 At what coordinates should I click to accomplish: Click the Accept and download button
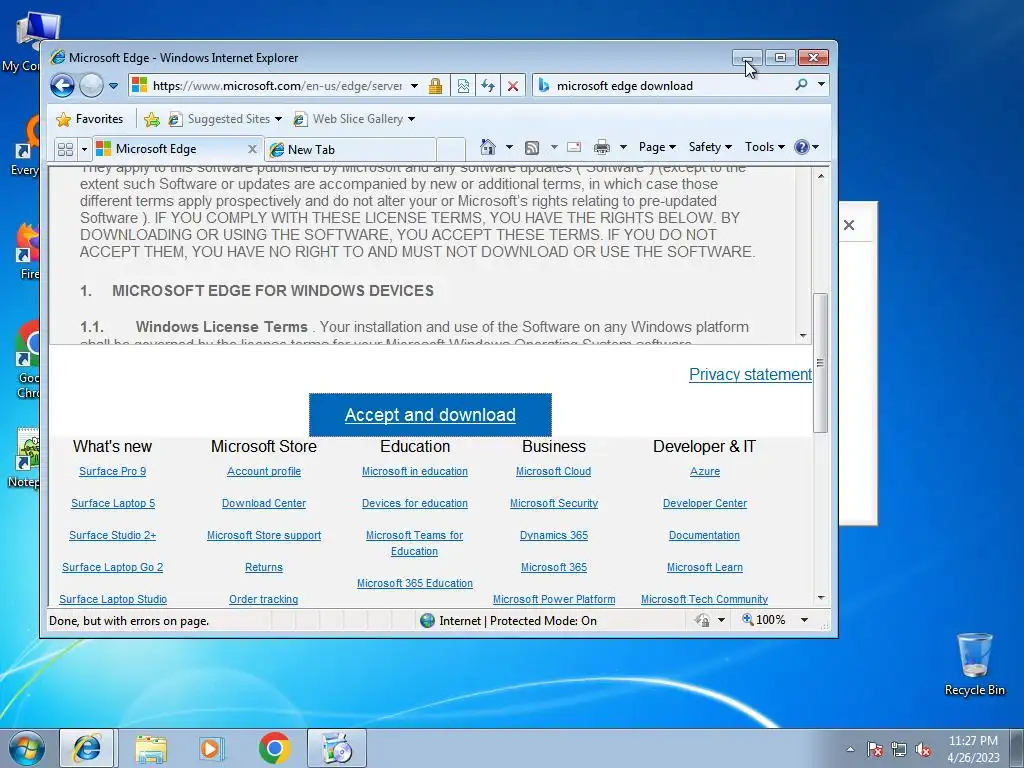click(430, 415)
